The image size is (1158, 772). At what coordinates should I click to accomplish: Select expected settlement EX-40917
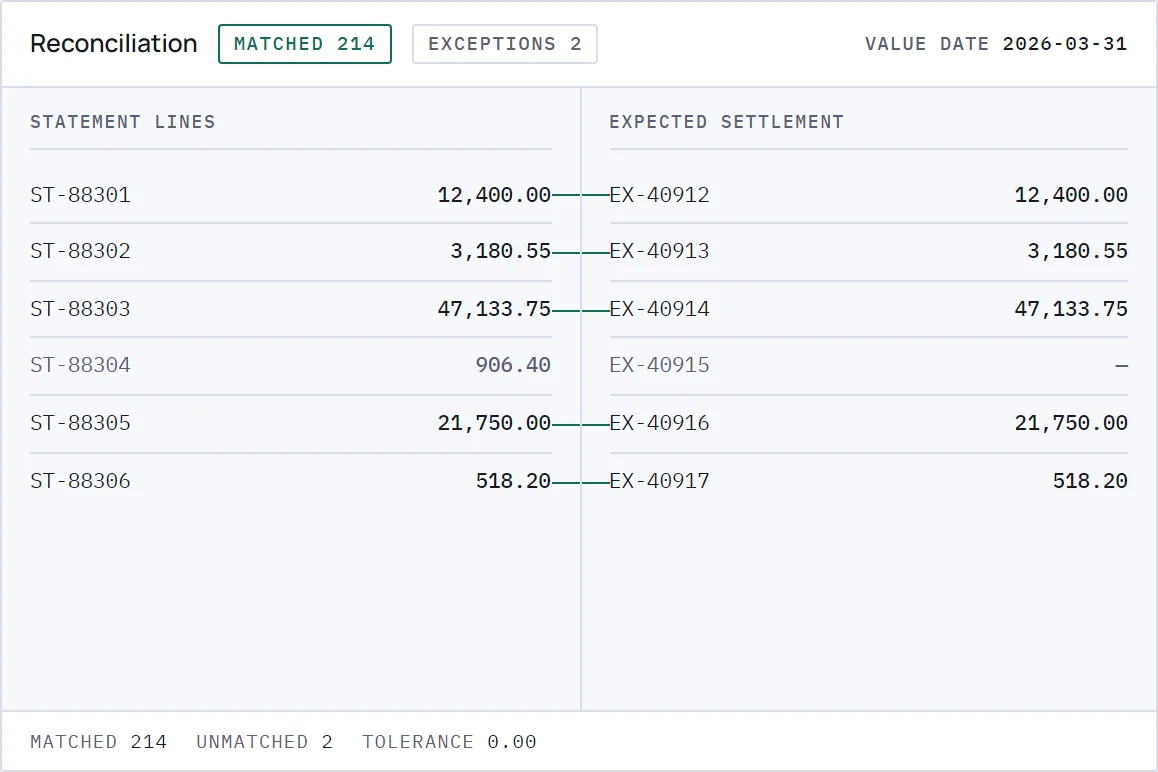[868, 481]
